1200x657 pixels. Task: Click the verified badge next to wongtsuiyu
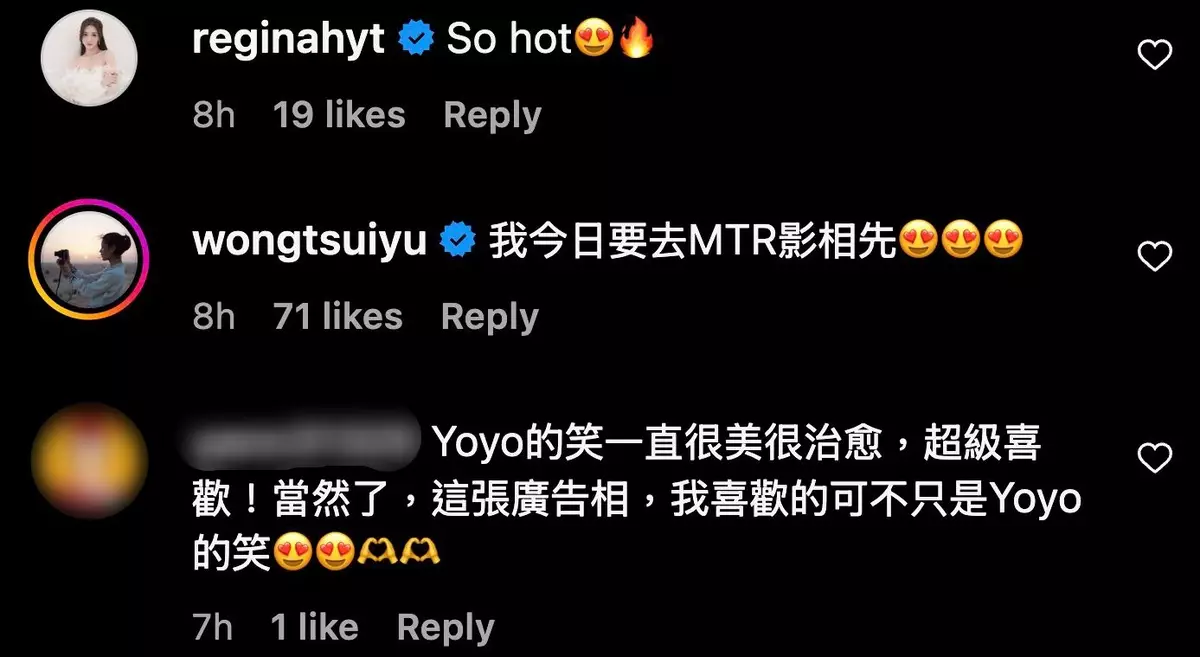[458, 241]
